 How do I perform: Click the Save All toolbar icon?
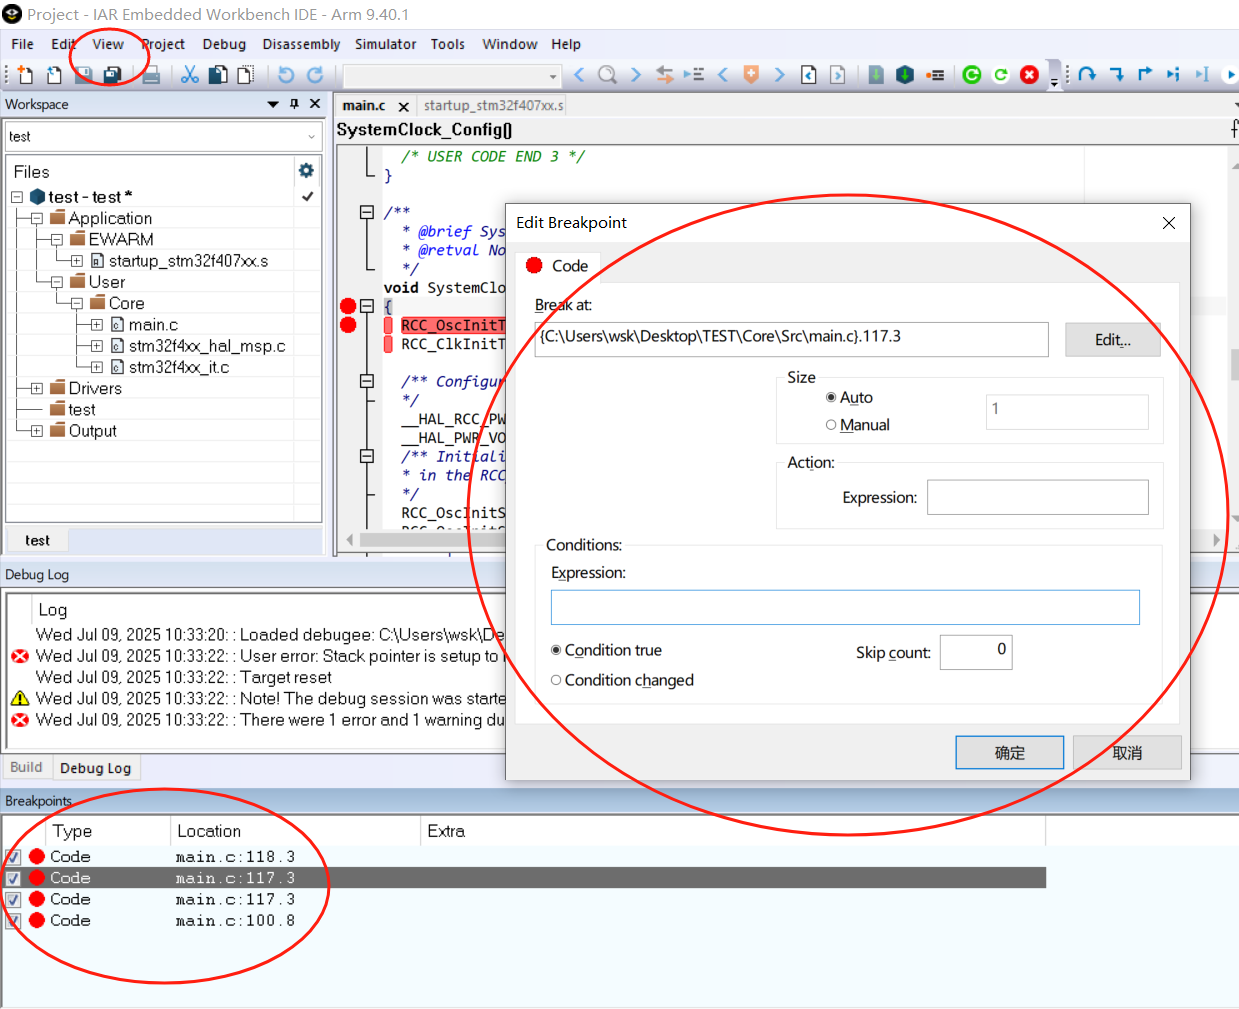click(x=113, y=75)
